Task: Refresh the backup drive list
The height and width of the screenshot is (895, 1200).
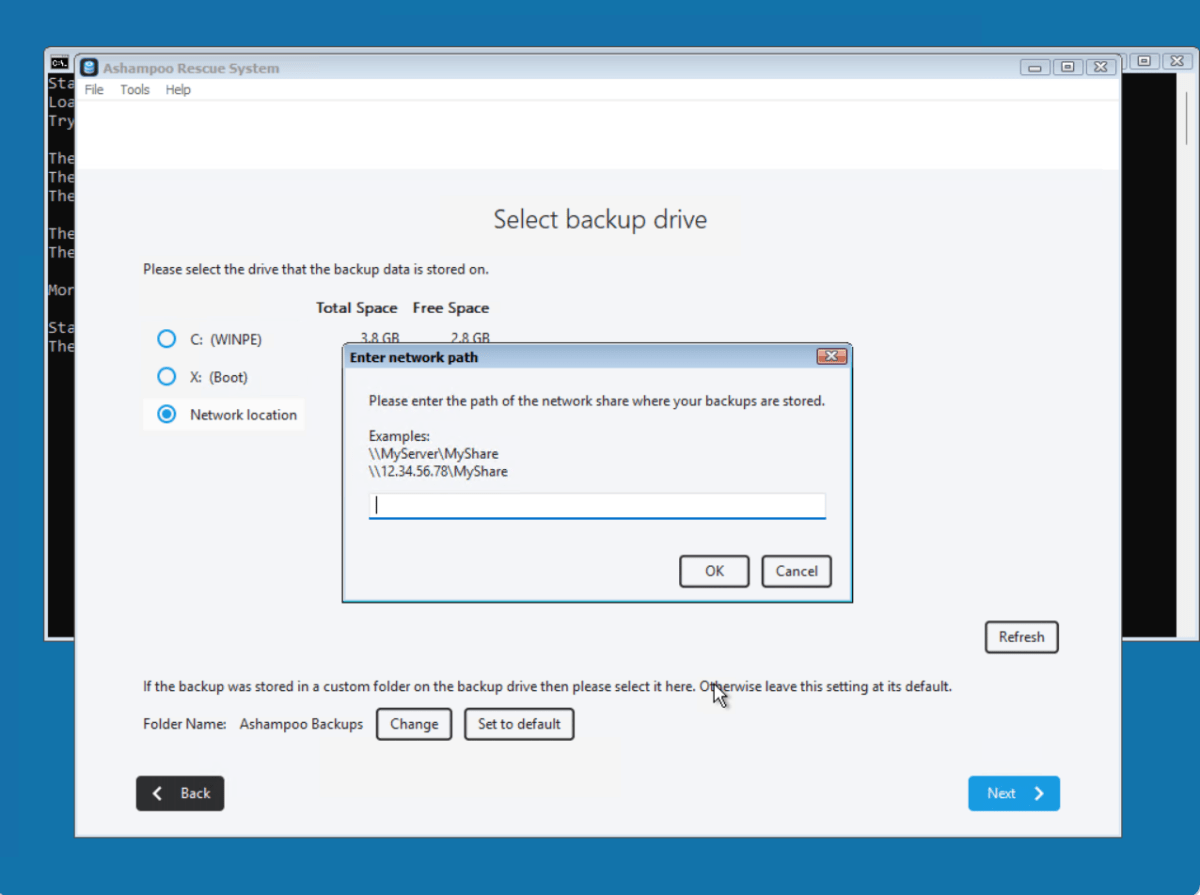Action: pos(1021,637)
